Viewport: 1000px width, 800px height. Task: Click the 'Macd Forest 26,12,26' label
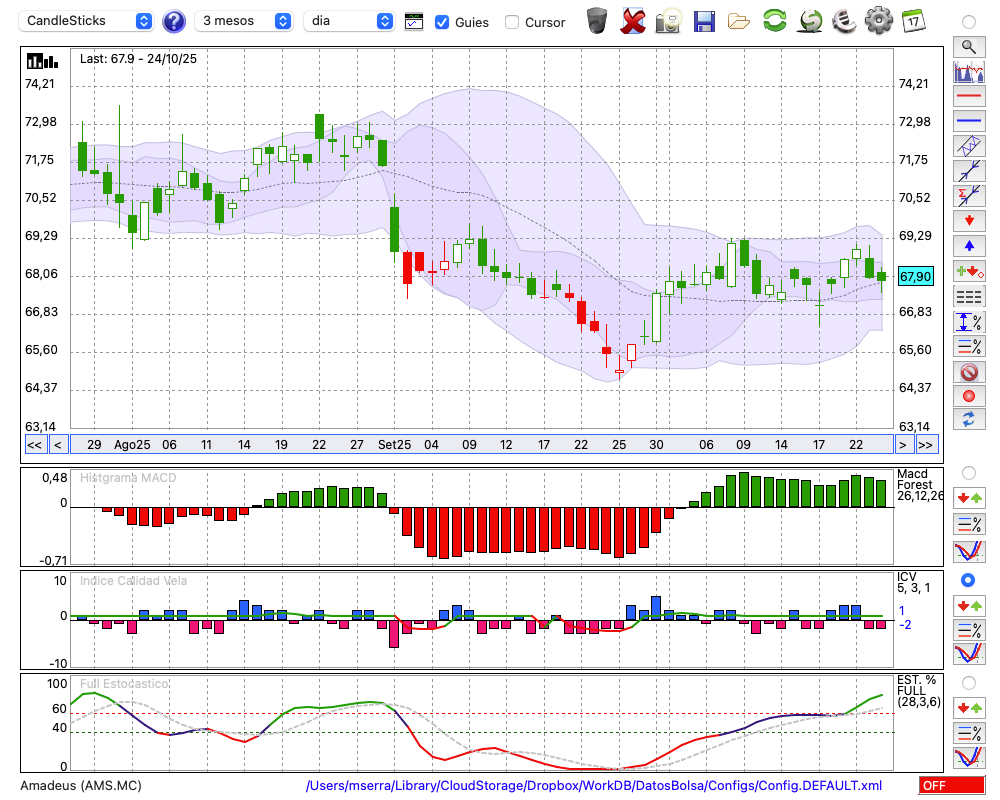pyautogui.click(x=919, y=485)
